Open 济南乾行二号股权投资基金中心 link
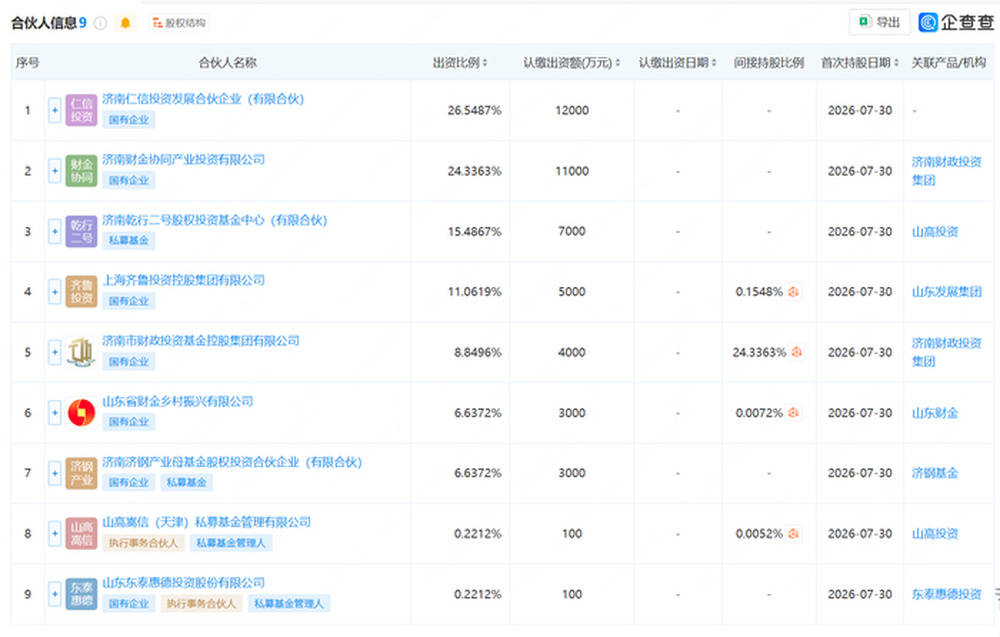 (215, 220)
